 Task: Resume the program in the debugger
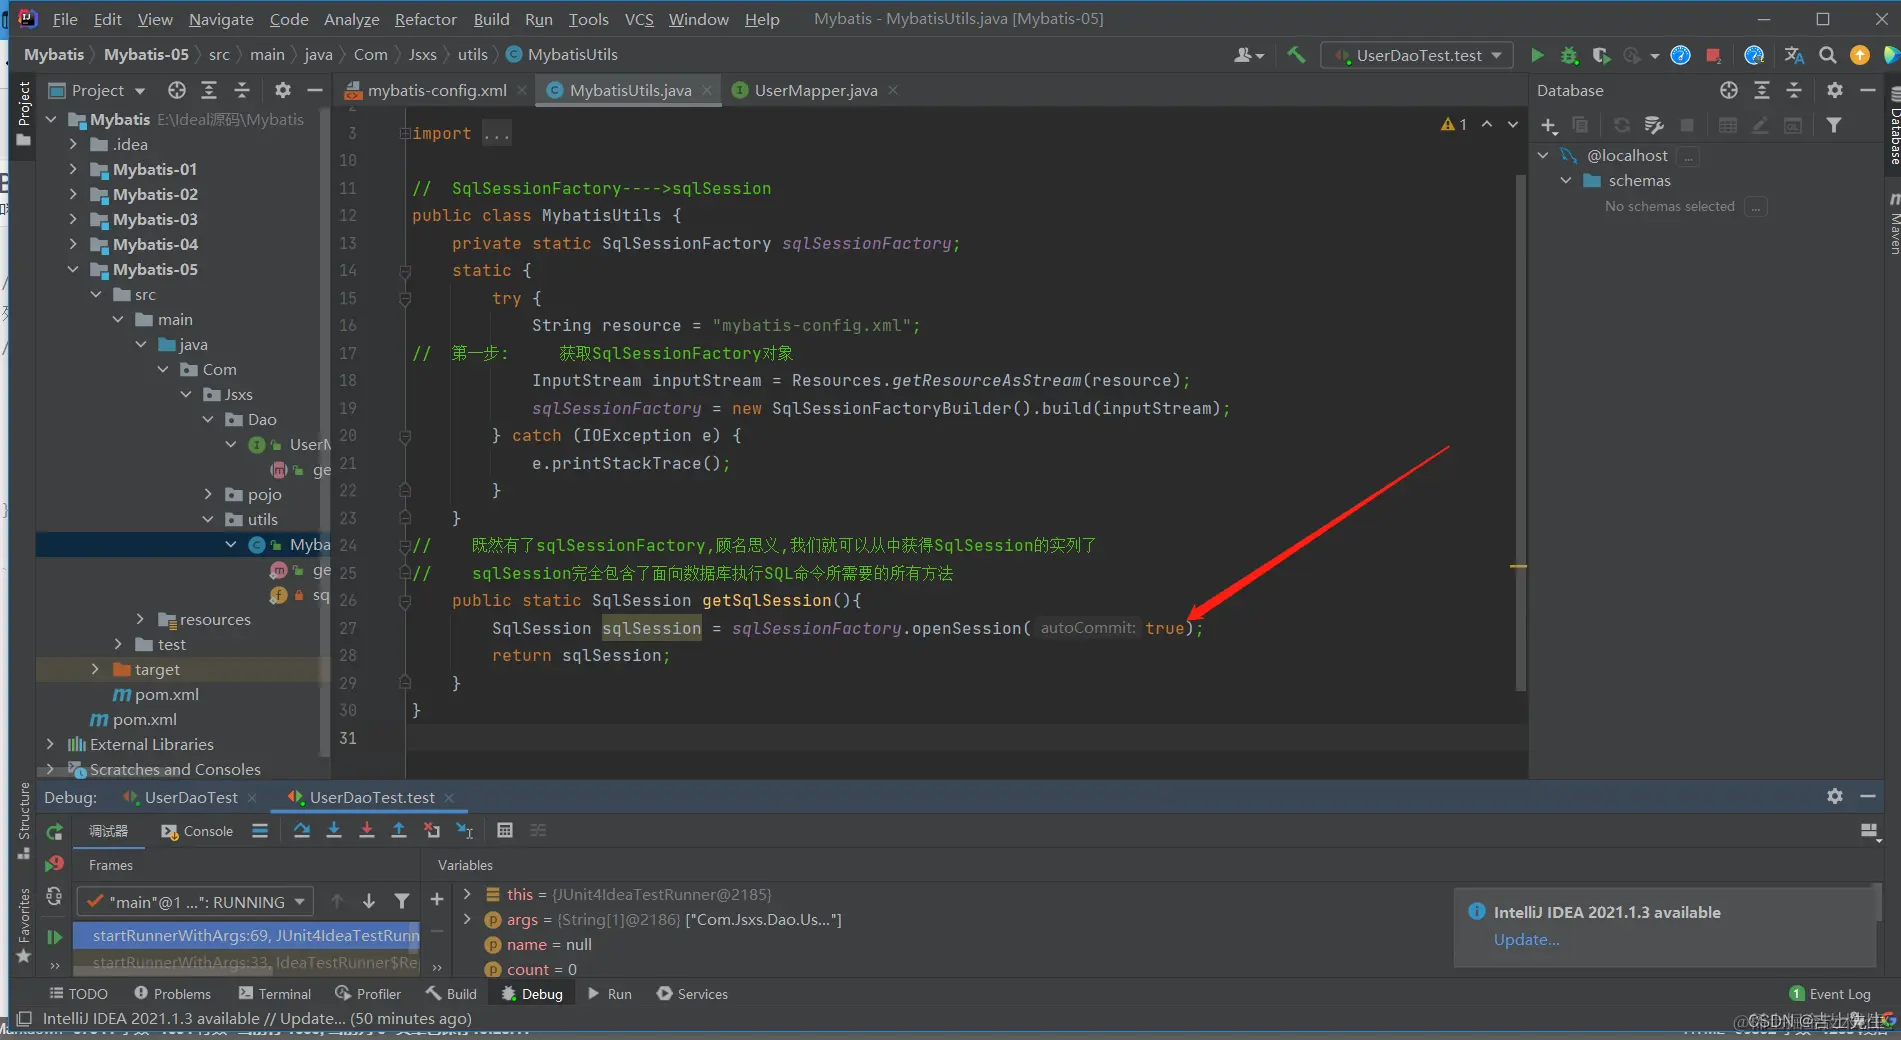(x=55, y=936)
